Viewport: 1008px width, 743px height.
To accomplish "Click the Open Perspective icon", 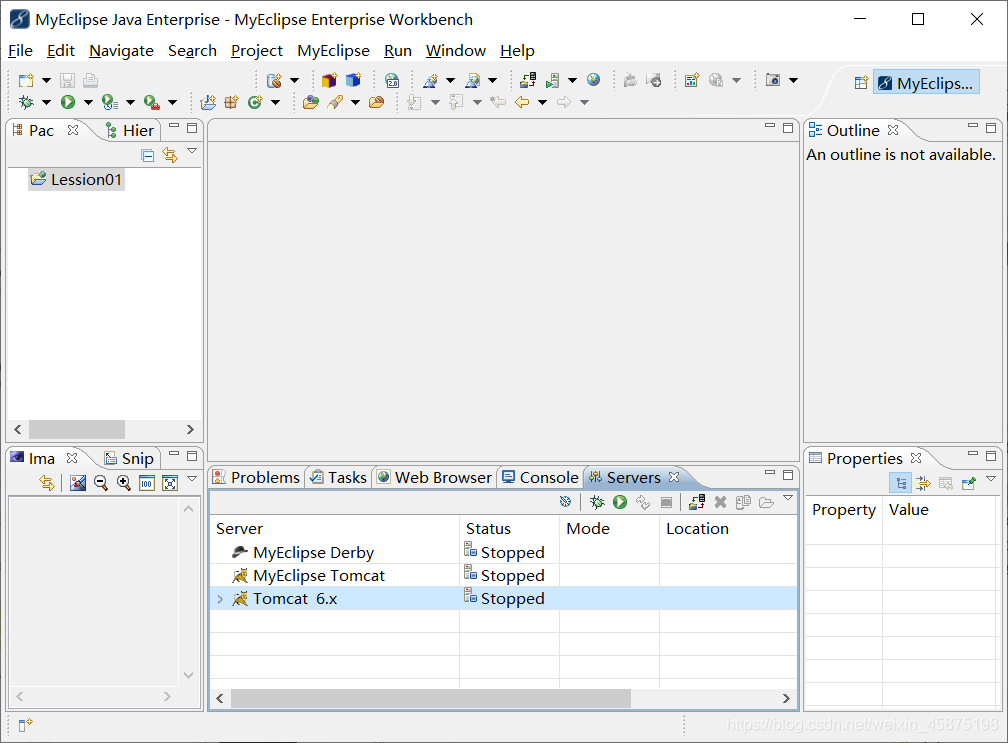I will click(861, 83).
